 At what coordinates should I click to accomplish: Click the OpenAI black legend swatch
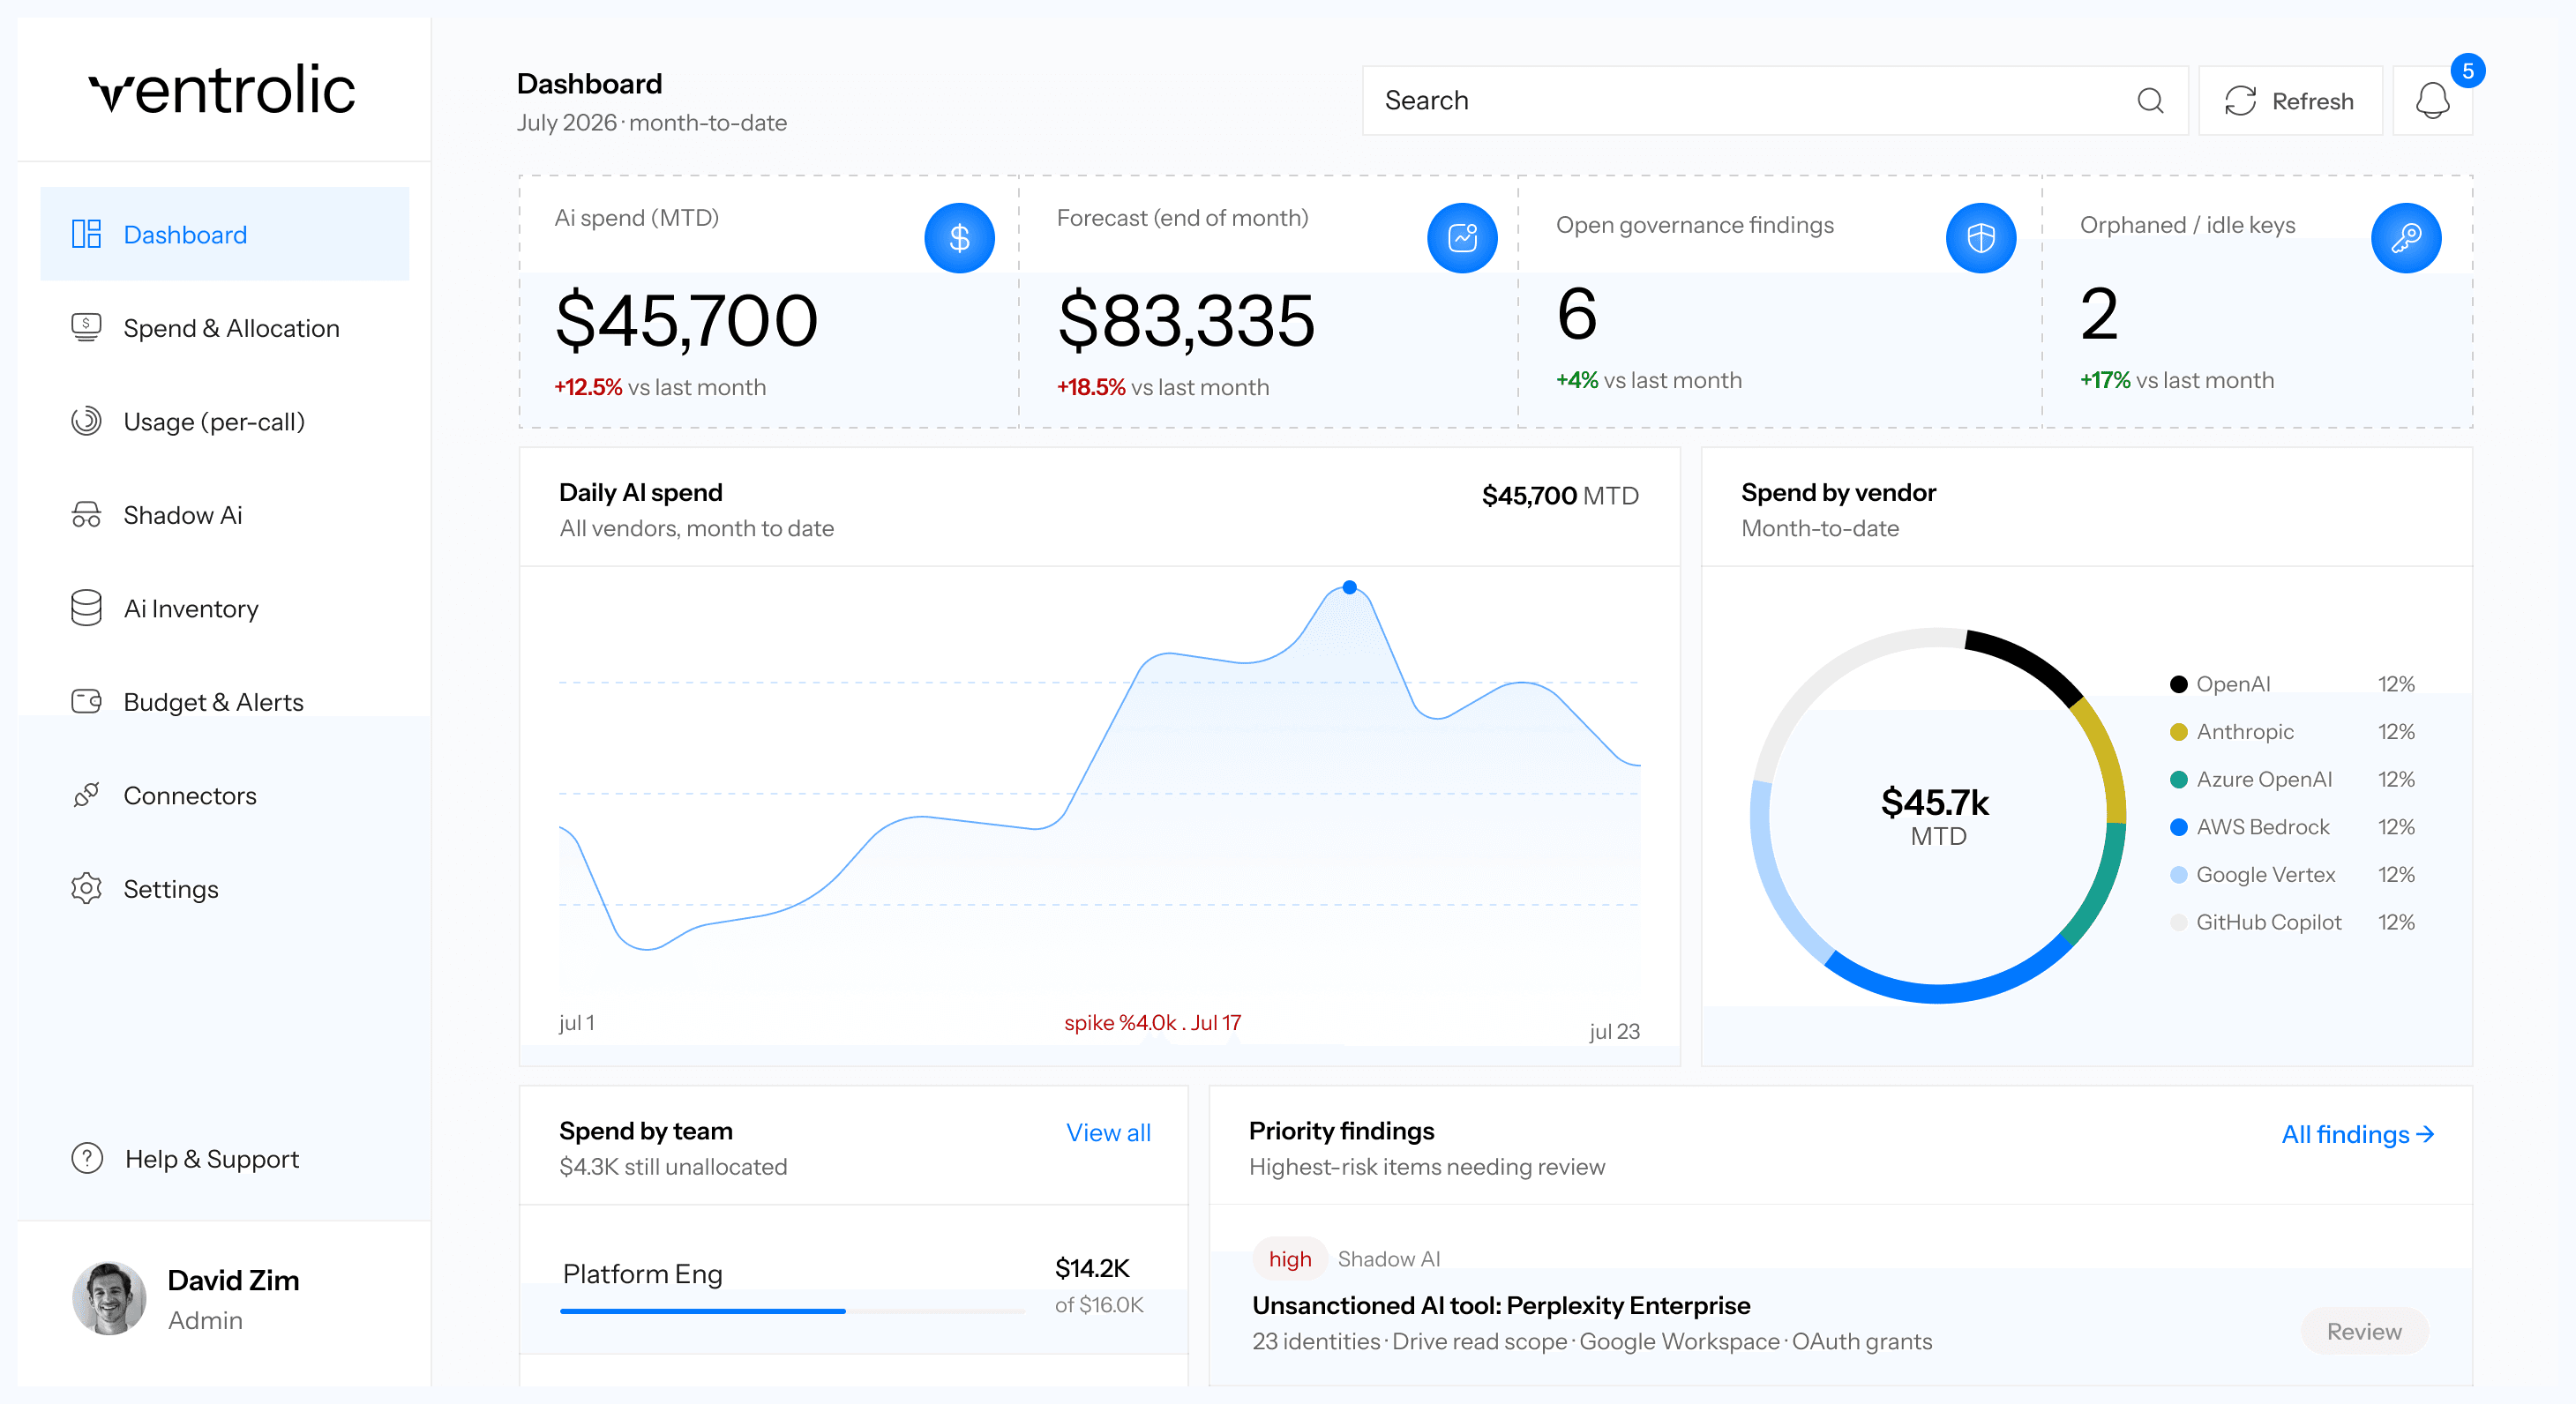click(x=2178, y=684)
